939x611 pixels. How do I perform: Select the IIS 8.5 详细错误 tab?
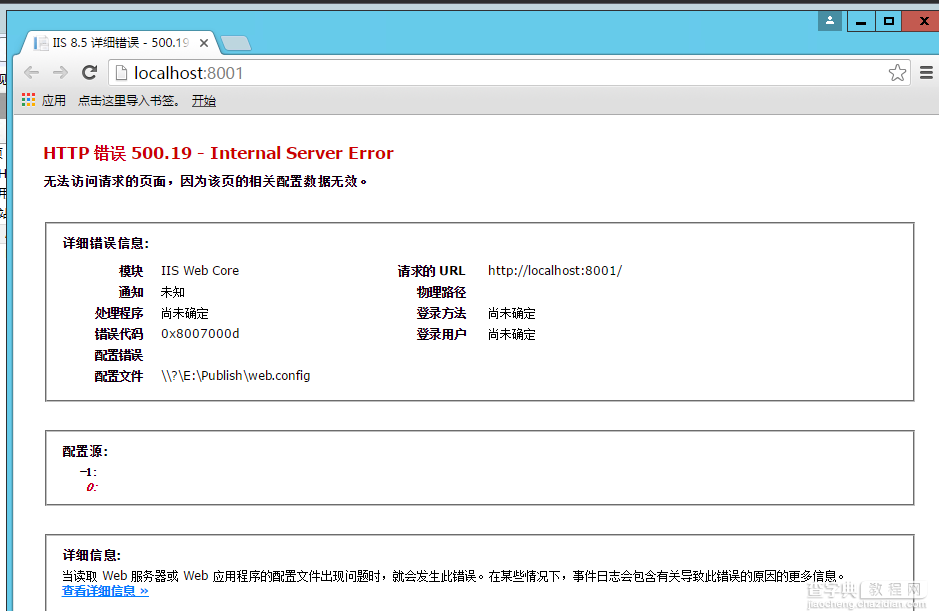click(120, 43)
